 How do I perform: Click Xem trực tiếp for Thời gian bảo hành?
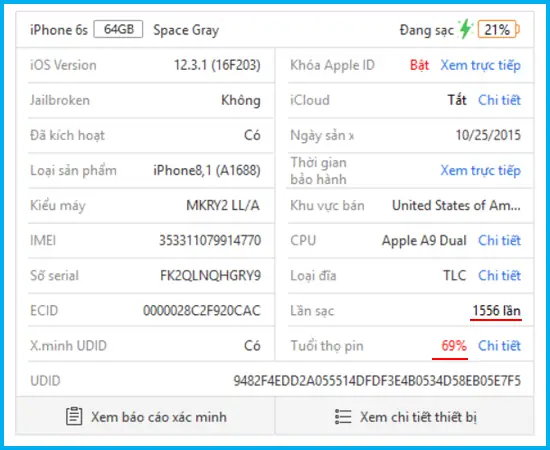[480, 170]
